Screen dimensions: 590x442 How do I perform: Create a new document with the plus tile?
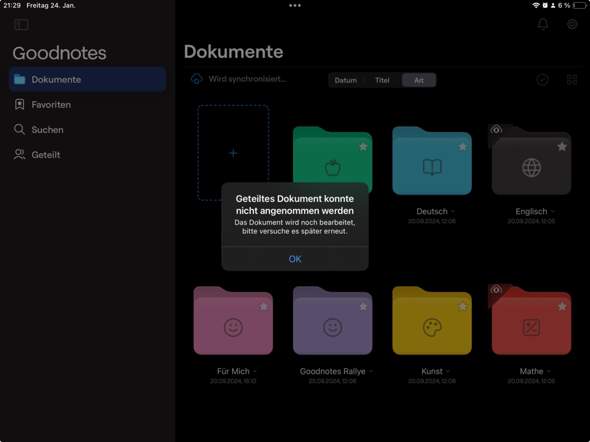[x=233, y=153]
